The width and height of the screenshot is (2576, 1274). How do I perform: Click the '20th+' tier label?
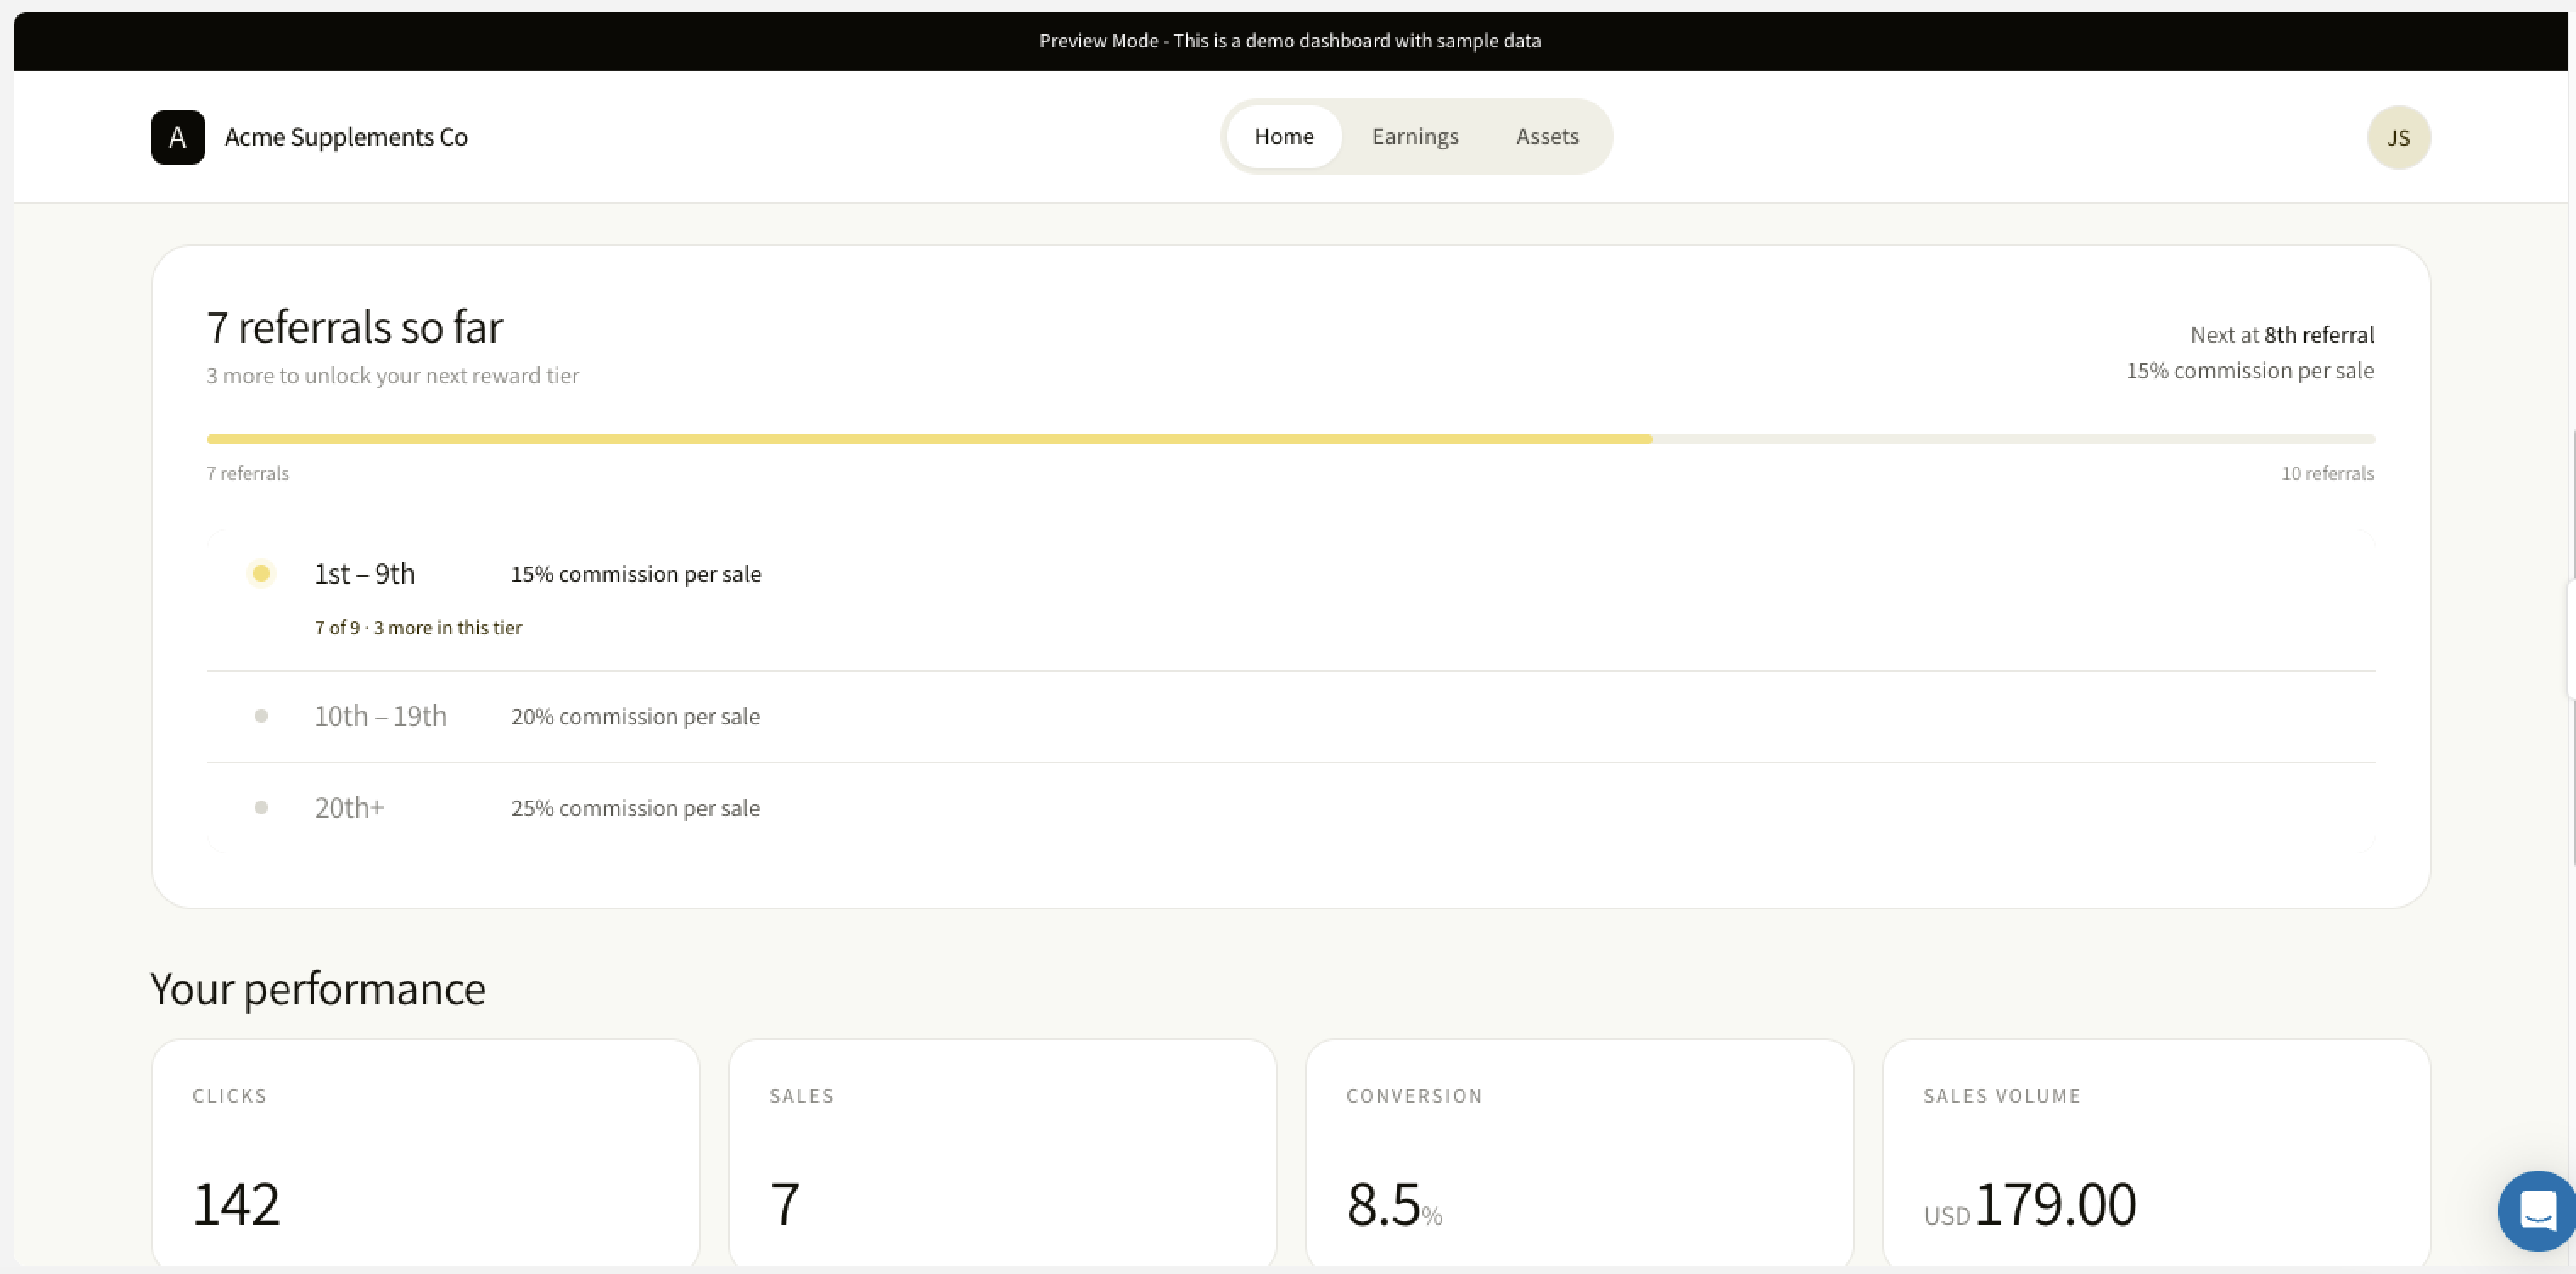click(349, 807)
